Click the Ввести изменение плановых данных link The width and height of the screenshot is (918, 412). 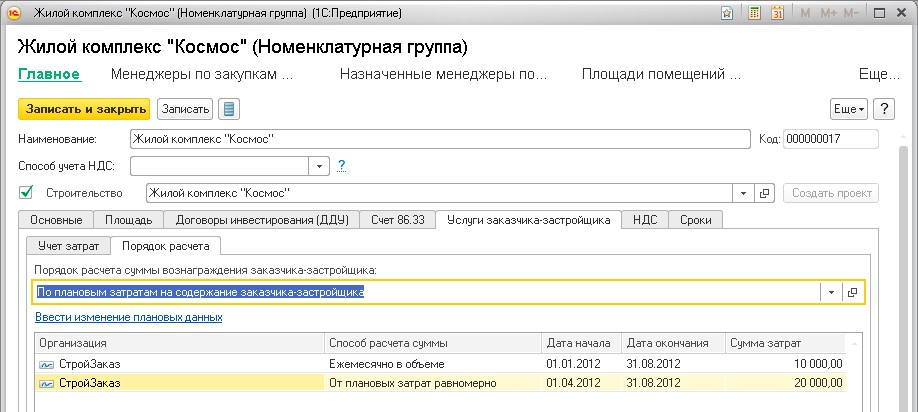[x=128, y=317]
